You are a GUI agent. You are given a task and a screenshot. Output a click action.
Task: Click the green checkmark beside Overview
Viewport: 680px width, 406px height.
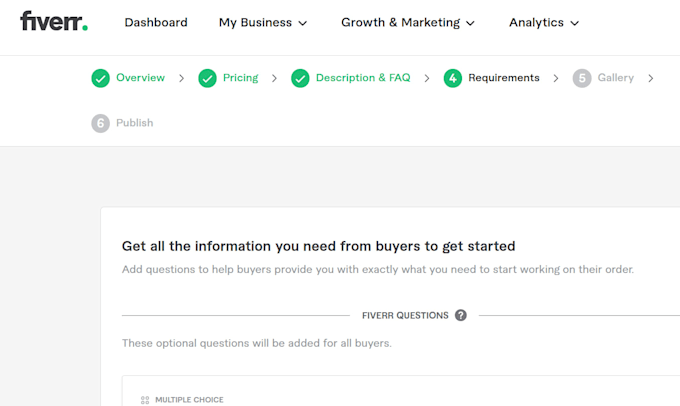[100, 79]
